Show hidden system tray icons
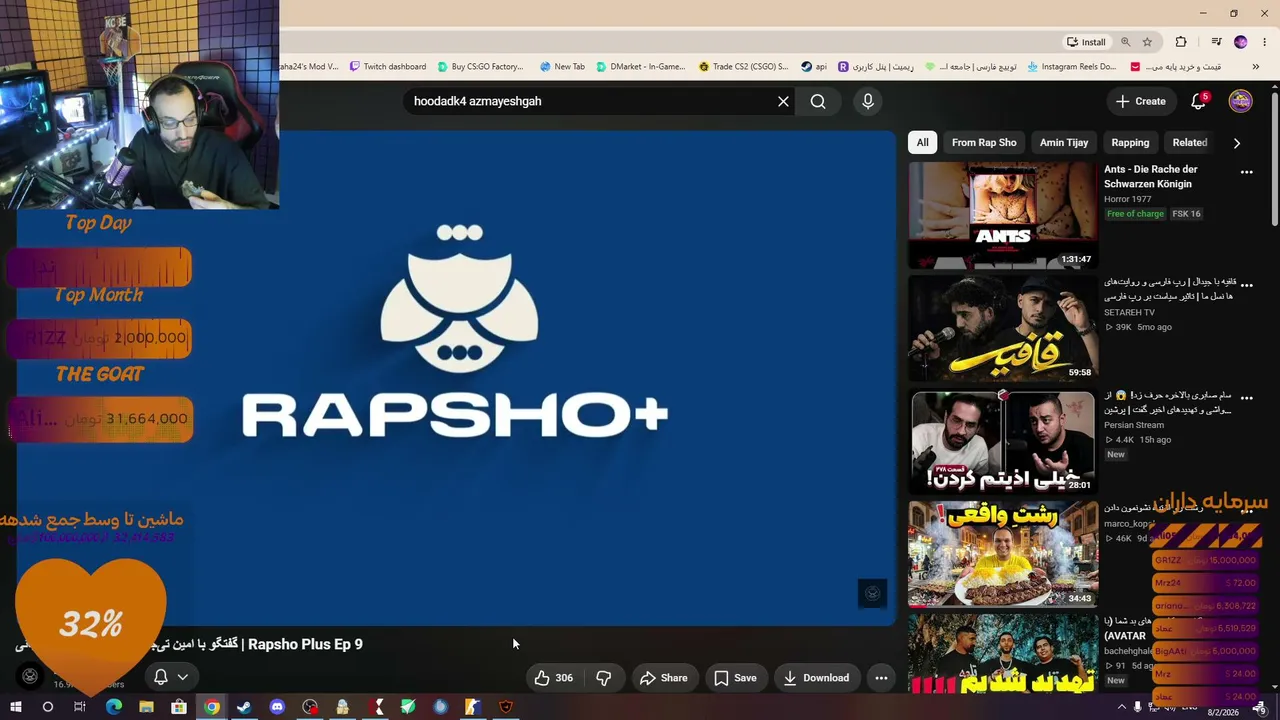The image size is (1280, 720). (x=1121, y=707)
